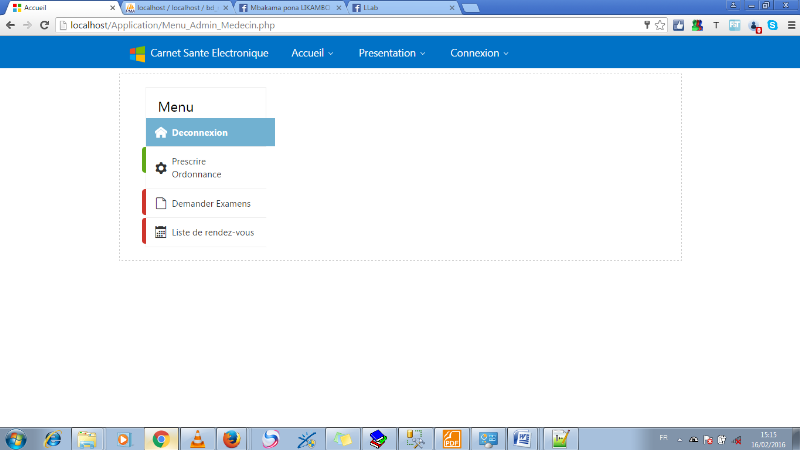Viewport: 800px width, 450px height.
Task: Click the user extension icon with the red badge
Action: click(755, 26)
